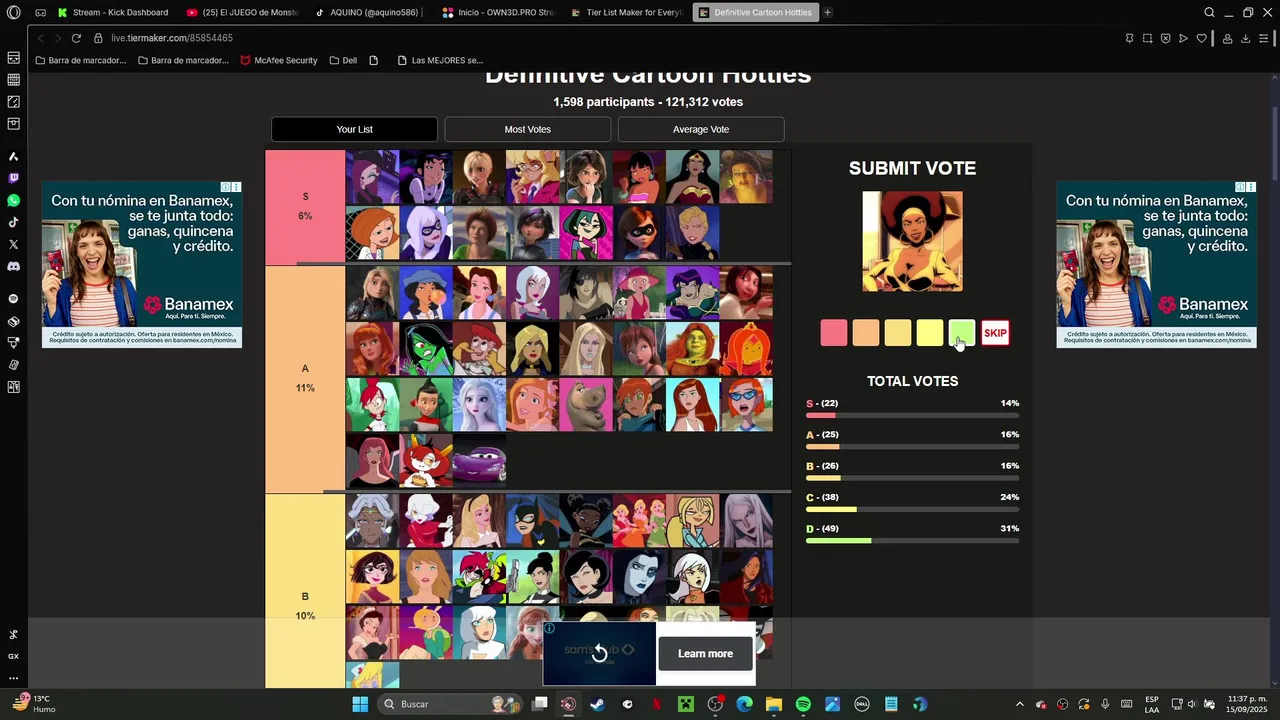Screen dimensions: 1280x720
Task: Open Steam from the taskbar
Action: tap(597, 704)
